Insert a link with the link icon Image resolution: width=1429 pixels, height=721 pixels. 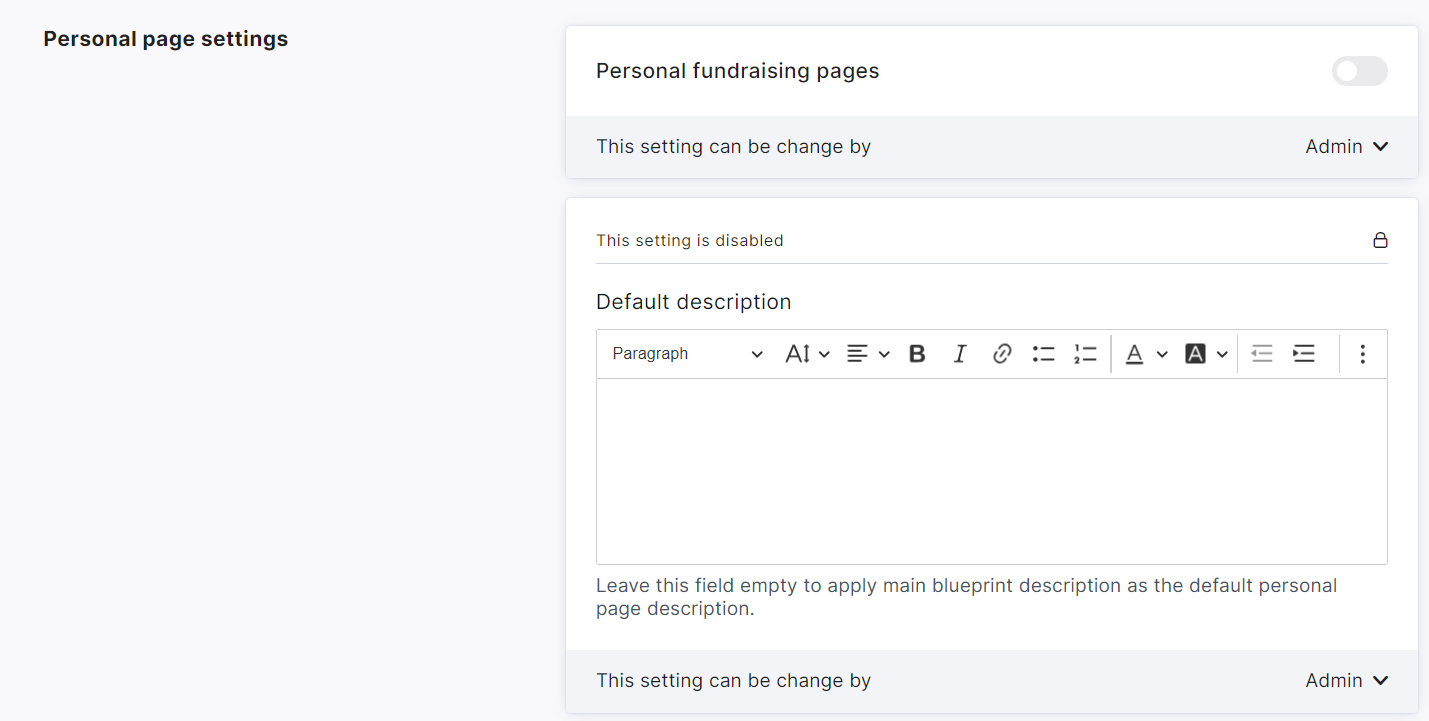1002,354
